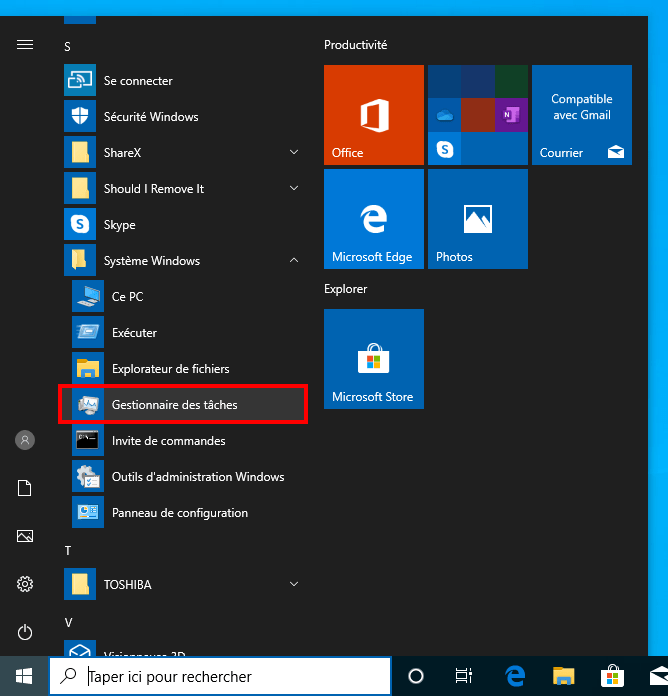
Task: Click the Productivité group header
Action: pyautogui.click(x=356, y=45)
